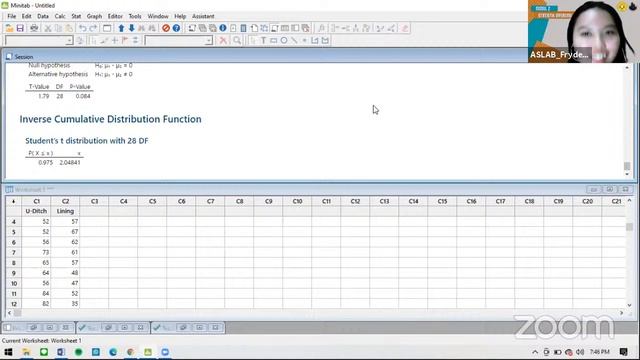
Task: Select the rectangle drawing tool
Action: [x=273, y=40]
